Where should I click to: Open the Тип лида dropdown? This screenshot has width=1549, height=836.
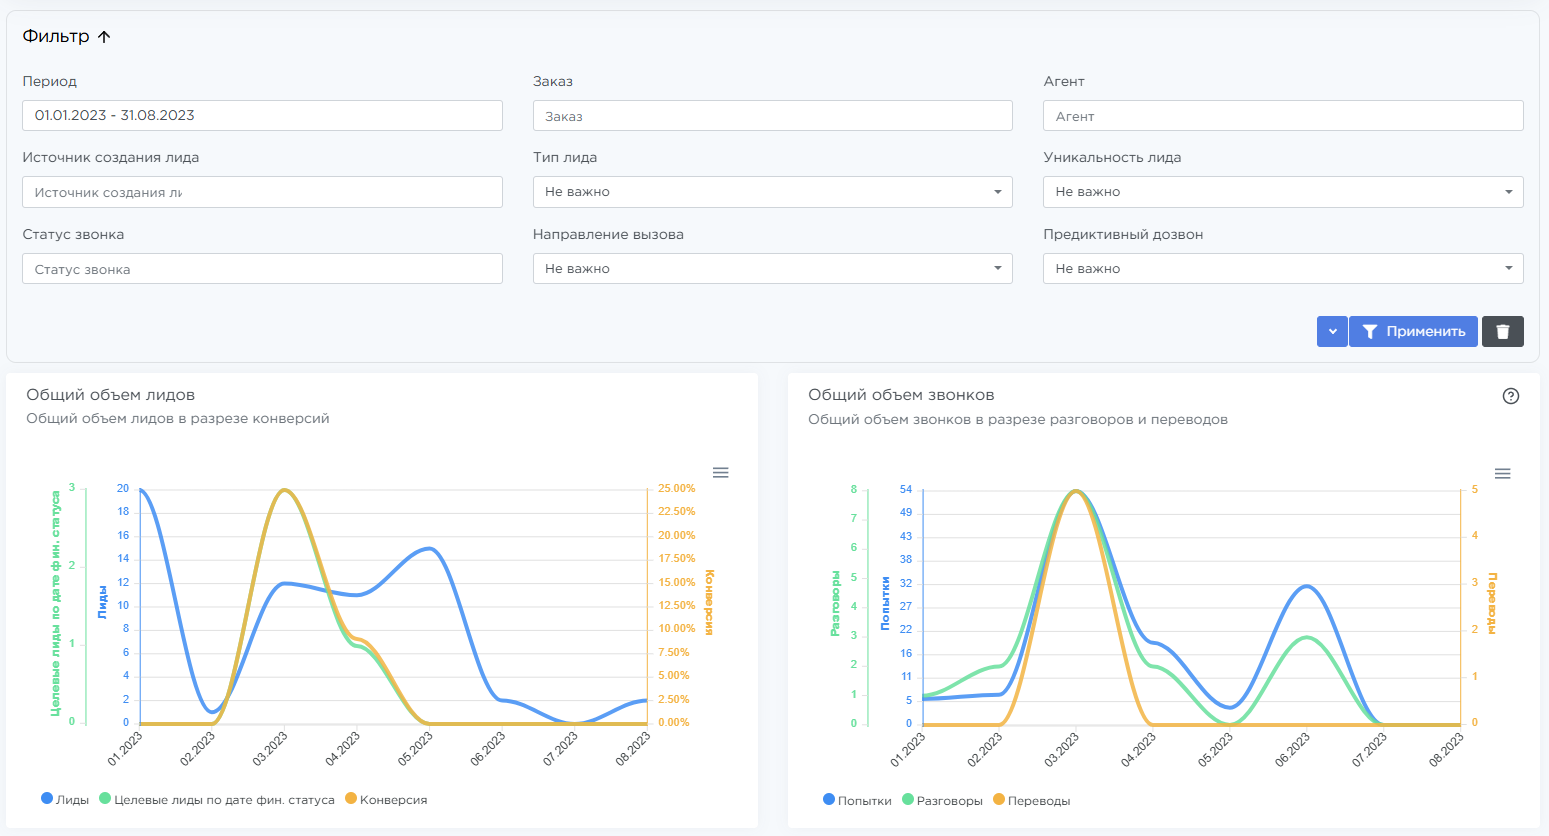click(772, 192)
